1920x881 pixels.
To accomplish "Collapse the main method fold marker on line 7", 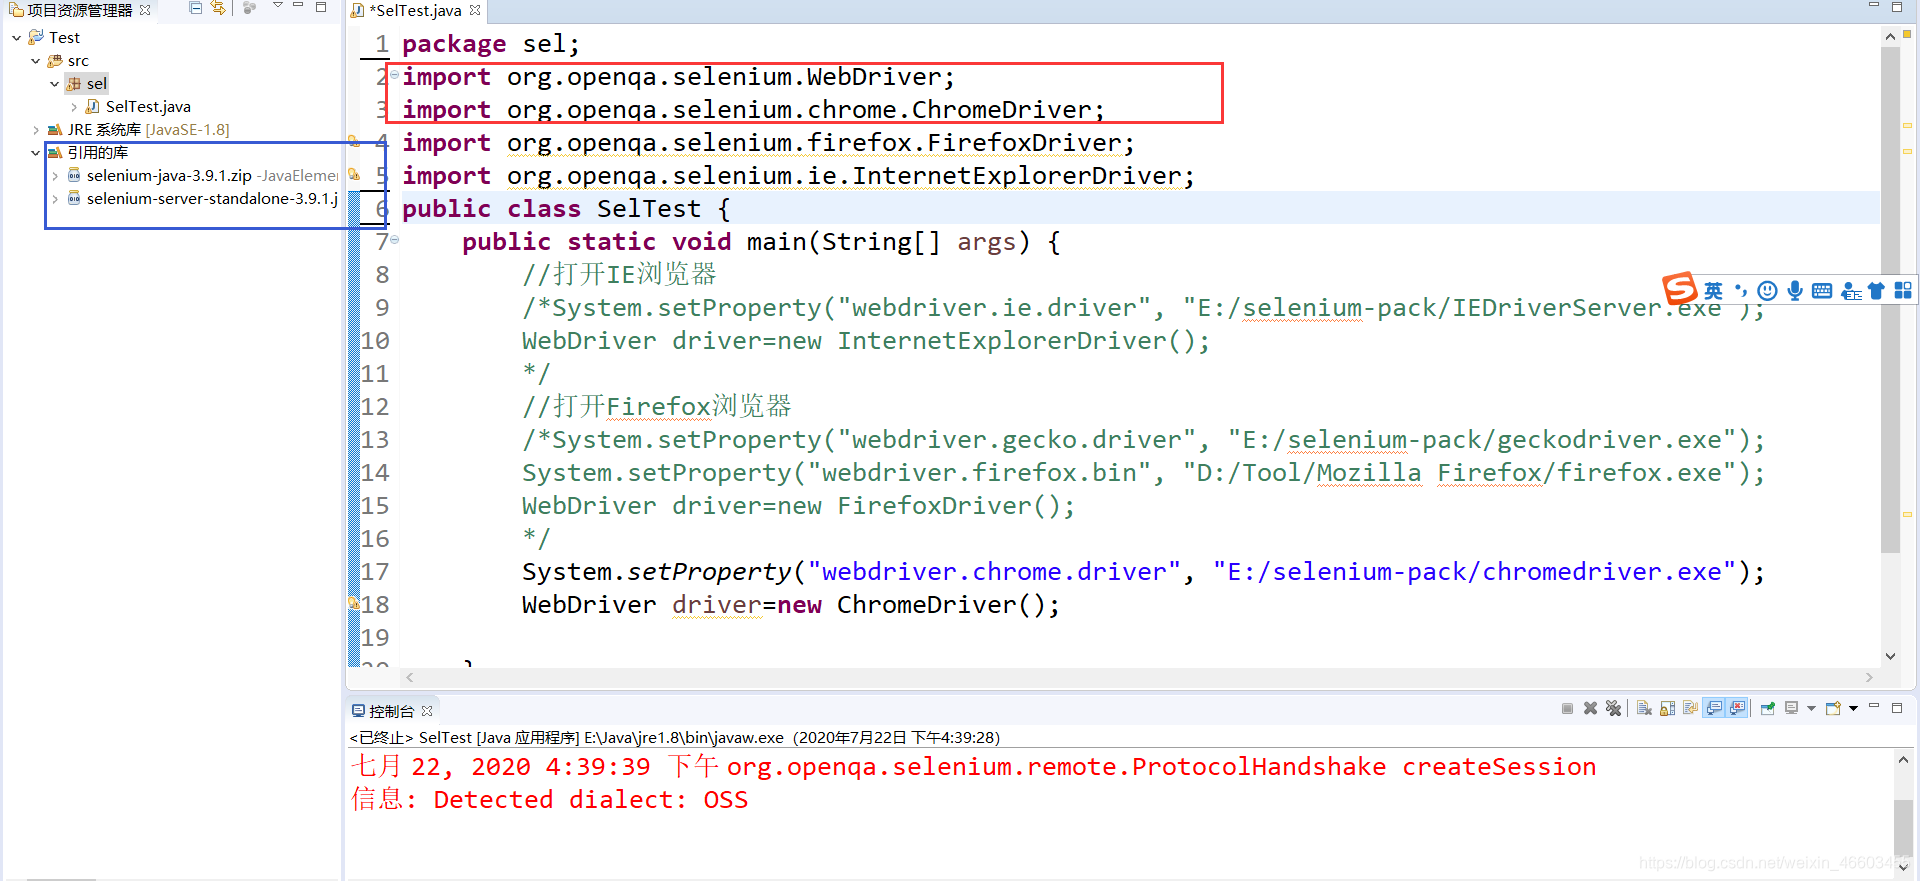I will click(394, 239).
